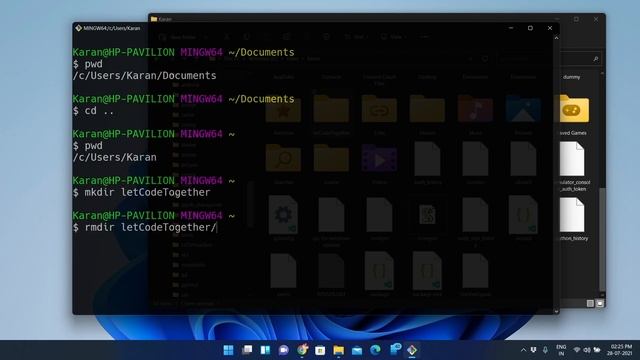Image resolution: width=640 pixels, height=360 pixels.
Task: Click the microphone icon in the system tray
Action: (545, 350)
